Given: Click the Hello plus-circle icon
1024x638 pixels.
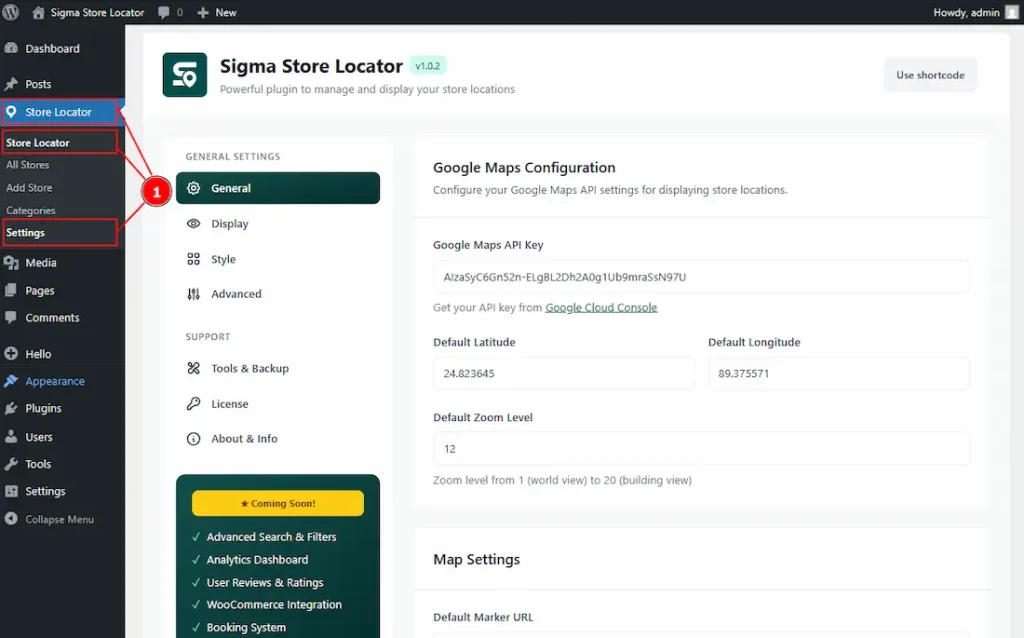Looking at the screenshot, I should (11, 353).
